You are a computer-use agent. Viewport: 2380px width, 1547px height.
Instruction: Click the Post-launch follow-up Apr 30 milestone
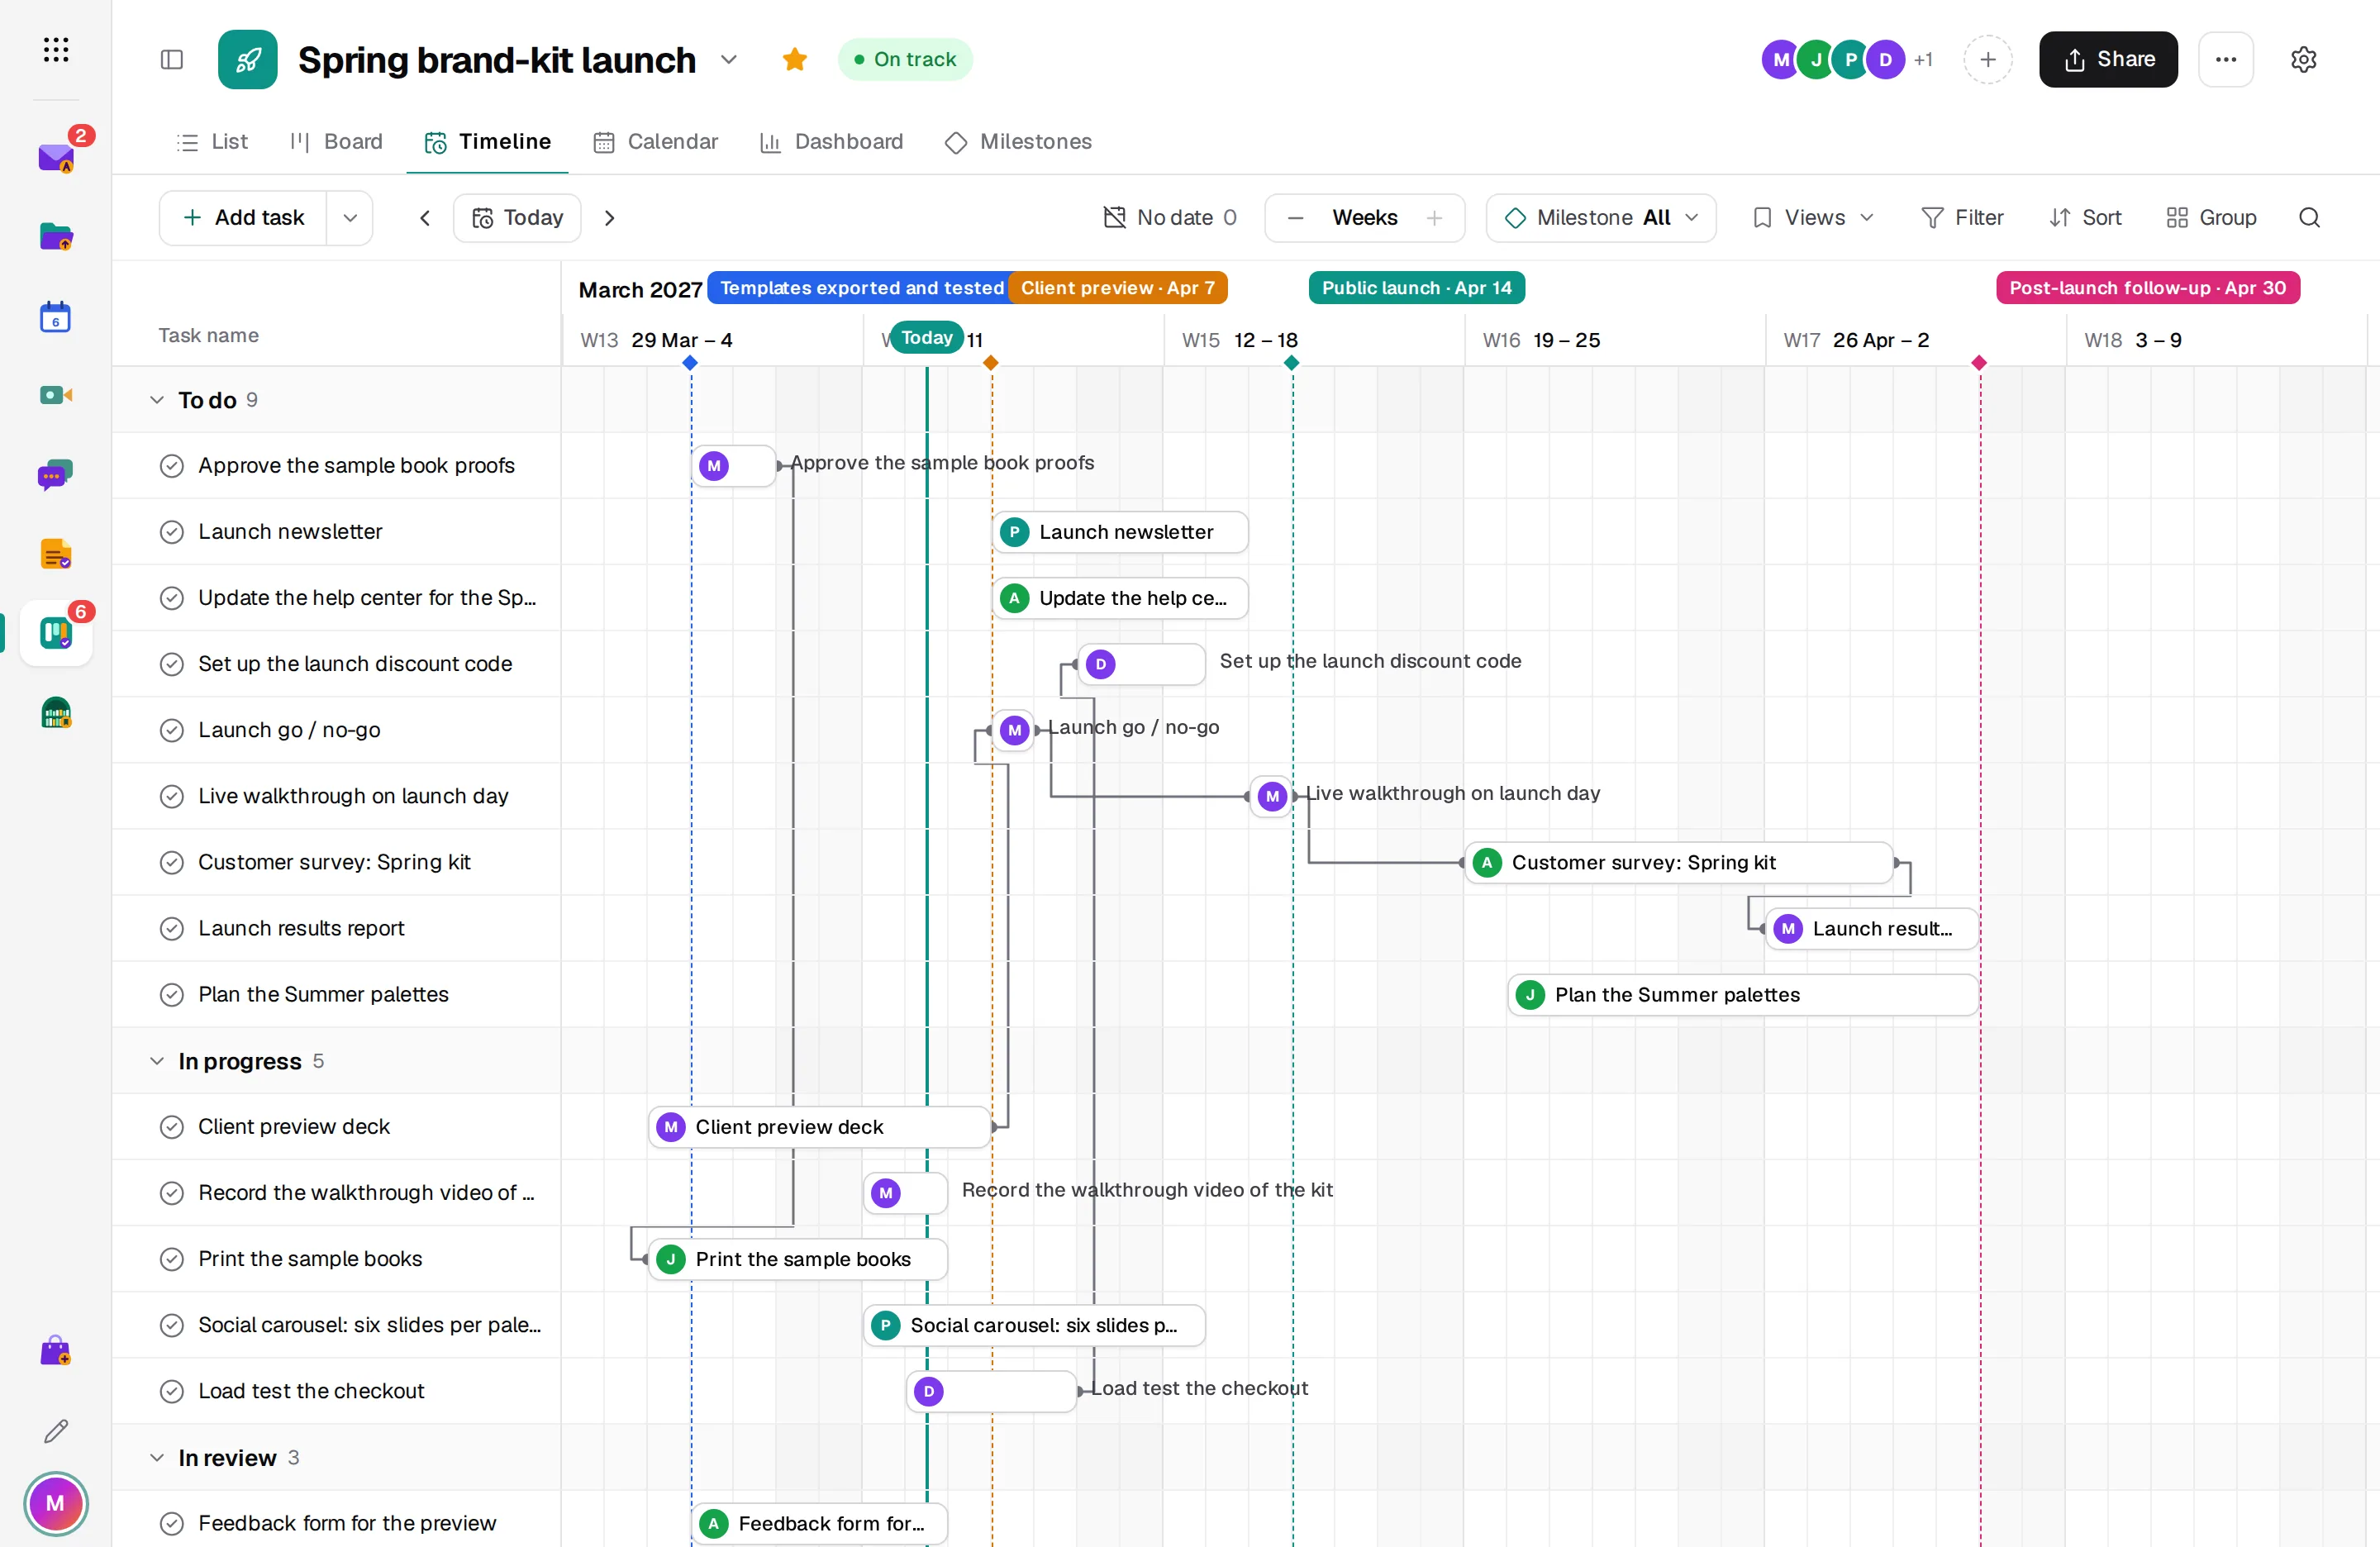[2147, 287]
